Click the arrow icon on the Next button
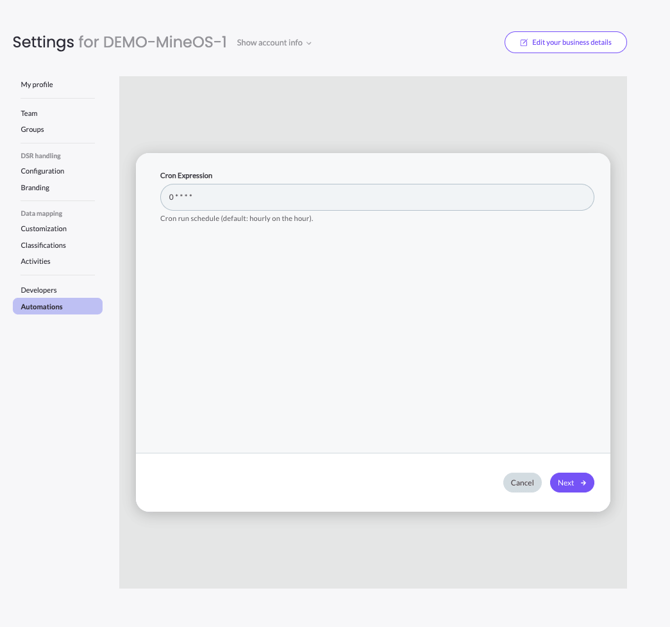Viewport: 670px width, 627px height. tap(584, 483)
